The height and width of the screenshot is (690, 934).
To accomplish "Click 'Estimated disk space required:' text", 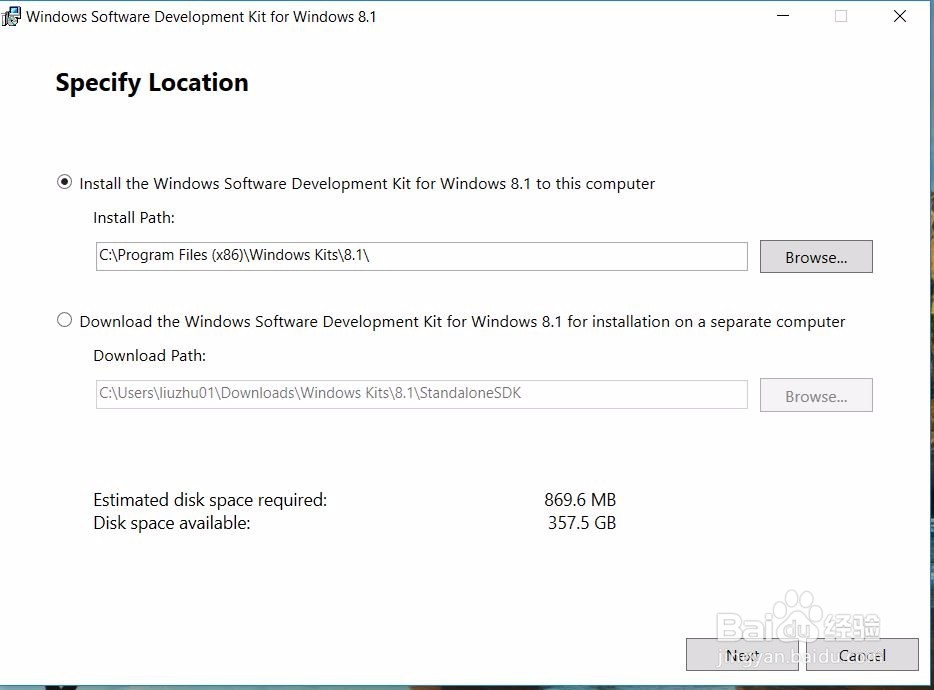I will click(210, 500).
